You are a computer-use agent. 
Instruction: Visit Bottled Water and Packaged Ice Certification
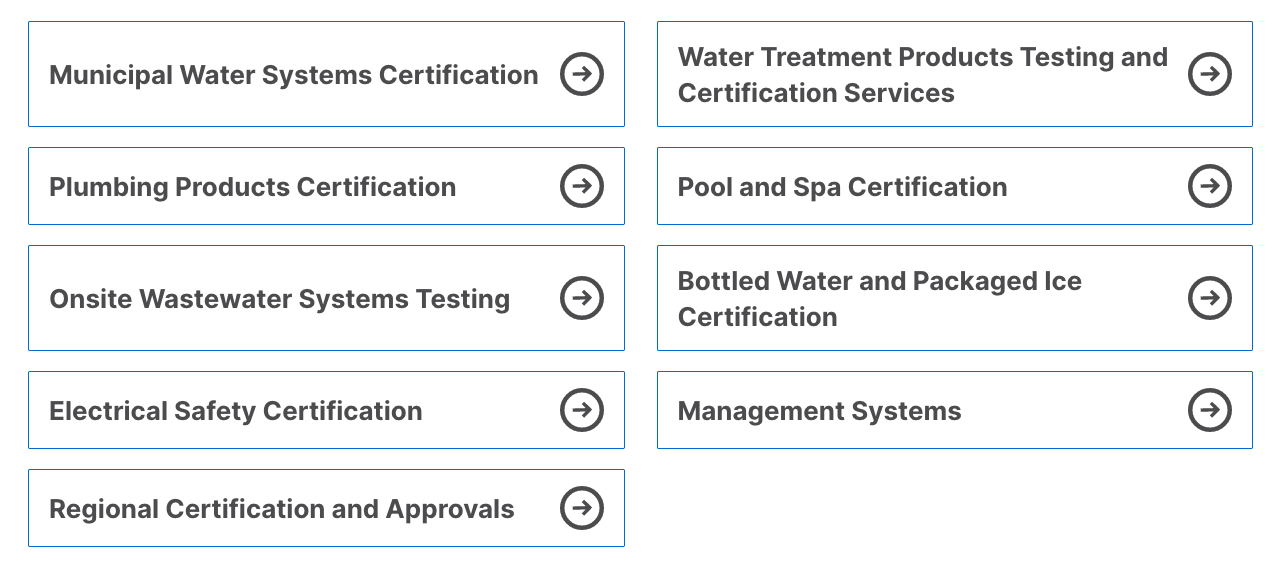[x=879, y=299]
